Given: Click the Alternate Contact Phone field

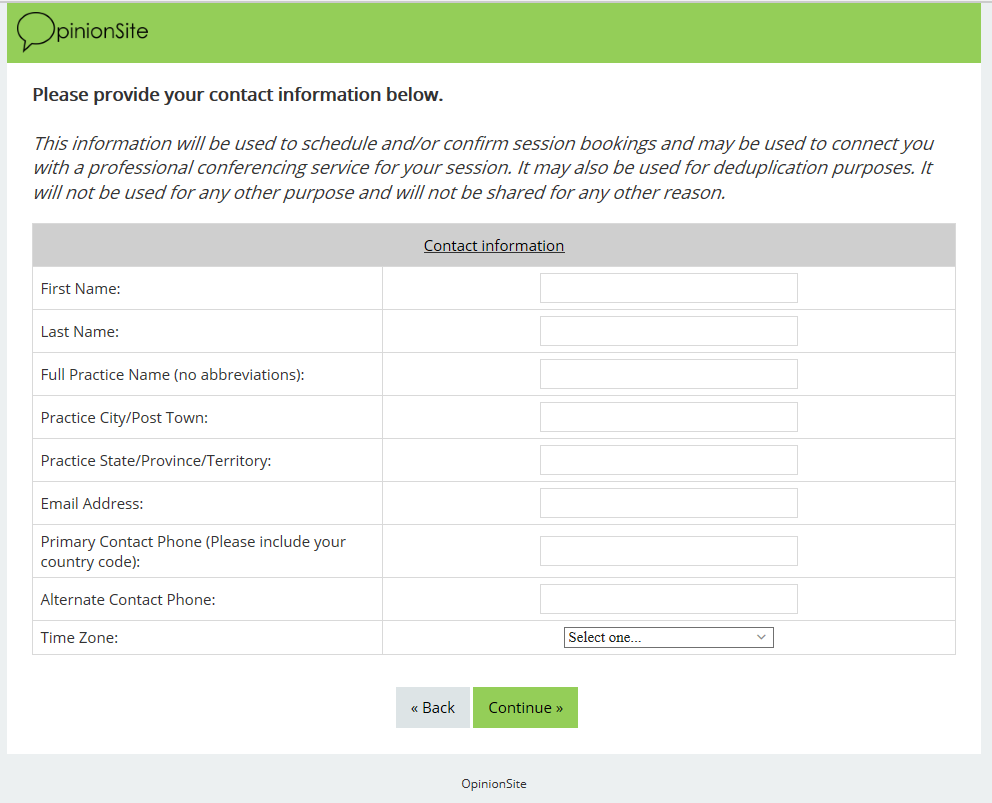Looking at the screenshot, I should [668, 599].
